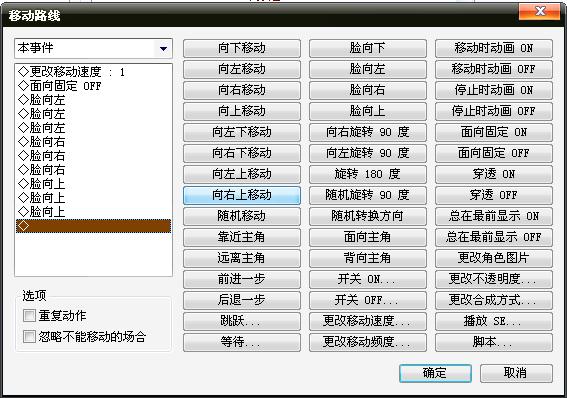The image size is (567, 398).
Task: Open 更改移动频度... dialog
Action: pos(368,342)
